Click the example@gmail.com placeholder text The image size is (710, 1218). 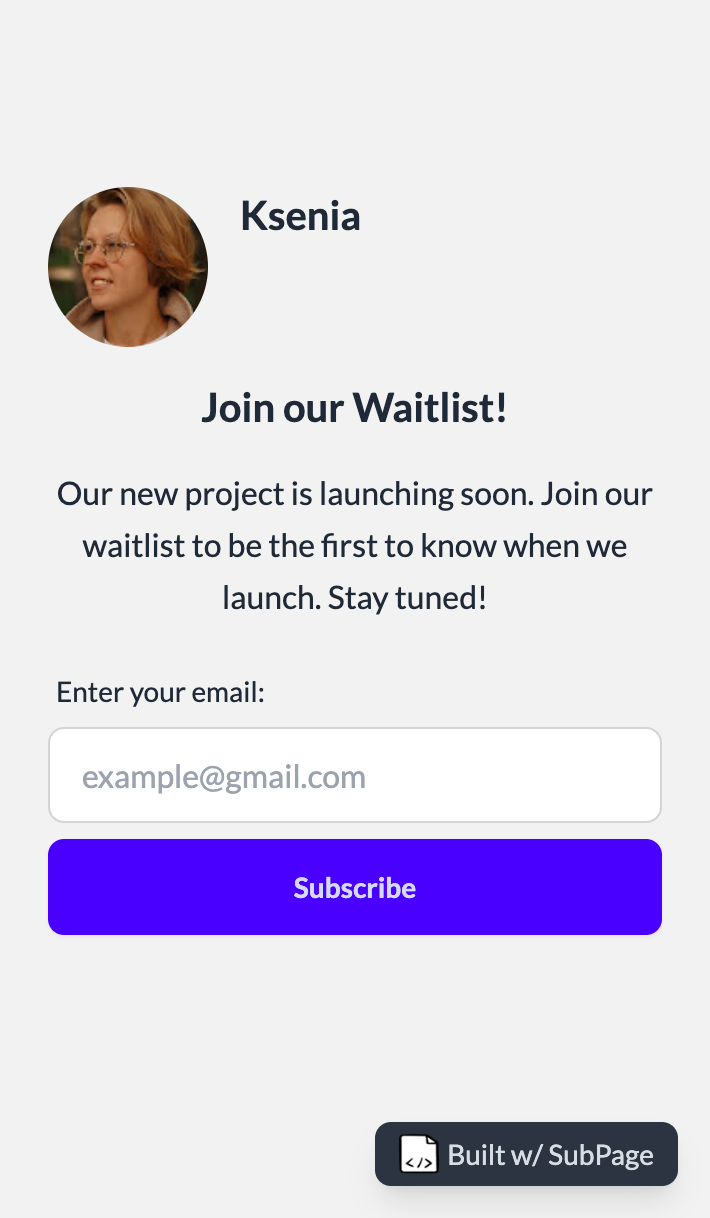point(224,777)
